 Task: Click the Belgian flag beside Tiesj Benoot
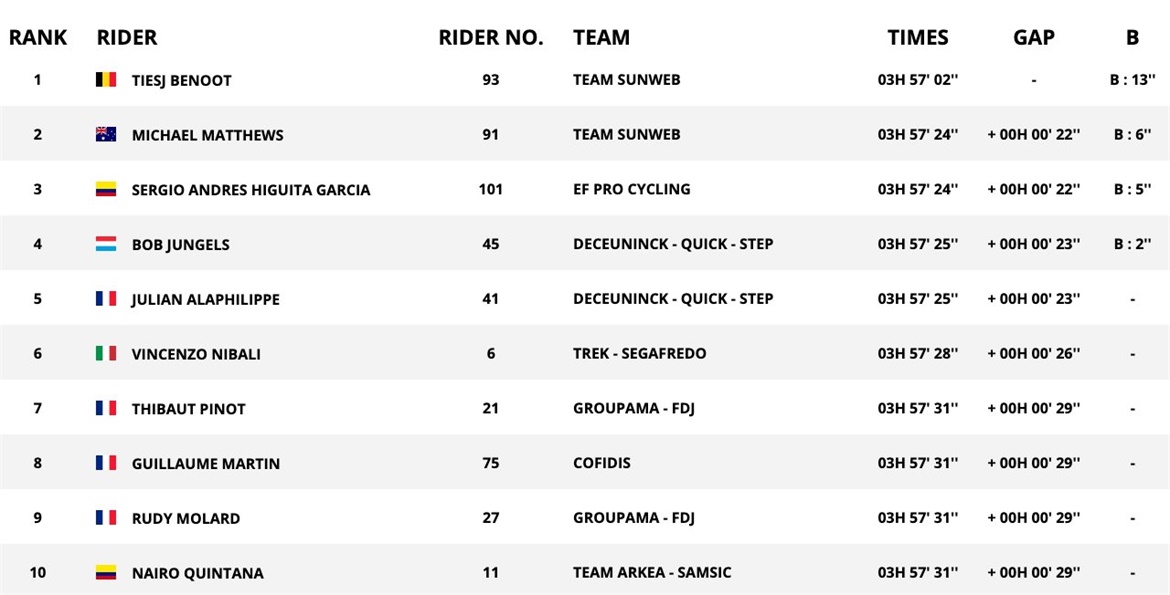click(106, 80)
